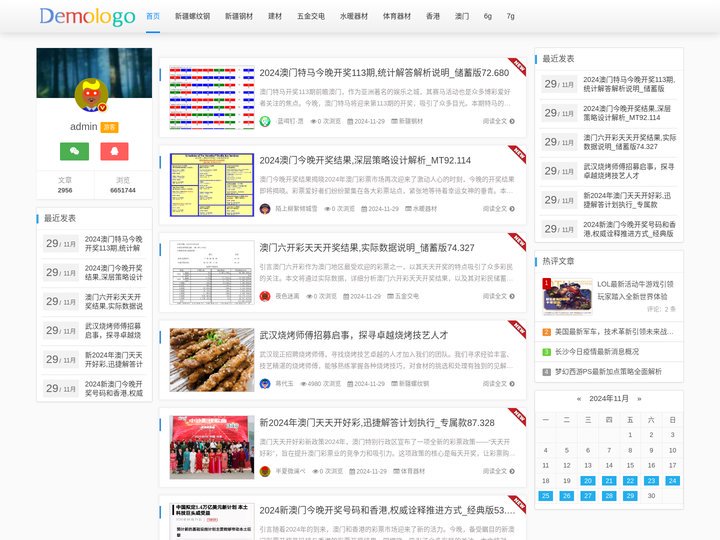Select calendar date 25
This screenshot has width=720, height=540.
(x=546, y=496)
